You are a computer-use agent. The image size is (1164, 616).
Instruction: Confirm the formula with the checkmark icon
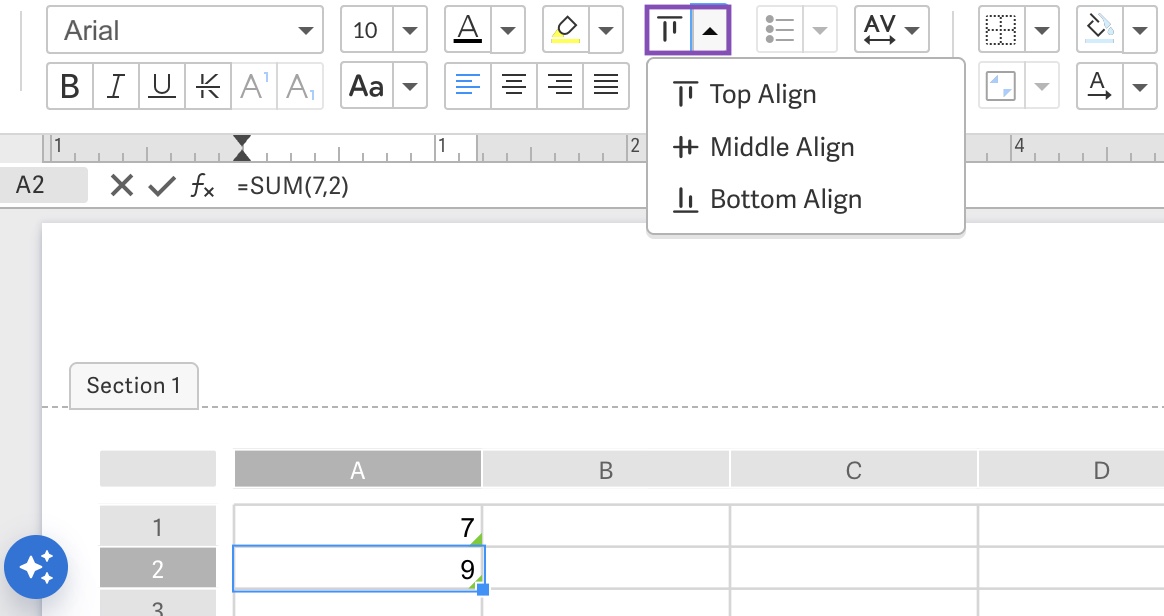point(162,186)
